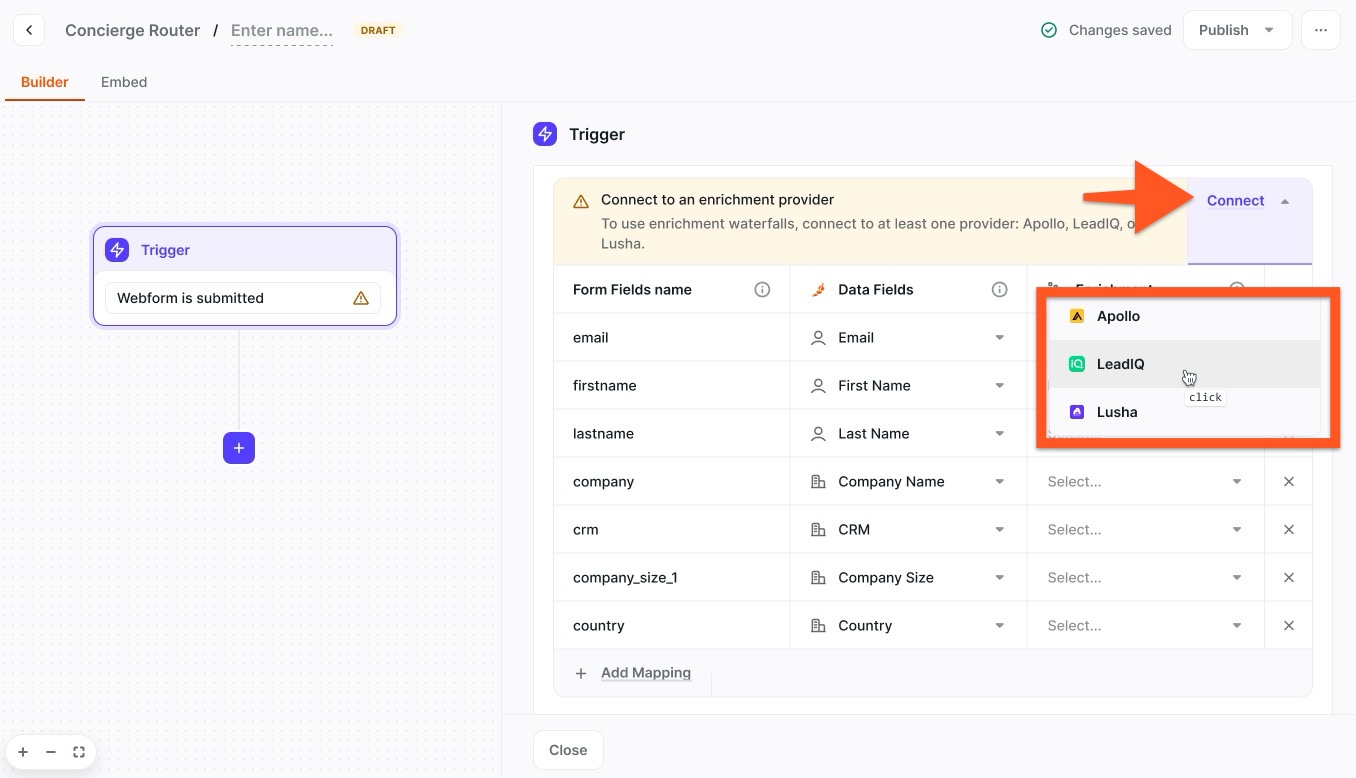
Task: Click the crm form field cell
Action: click(671, 530)
